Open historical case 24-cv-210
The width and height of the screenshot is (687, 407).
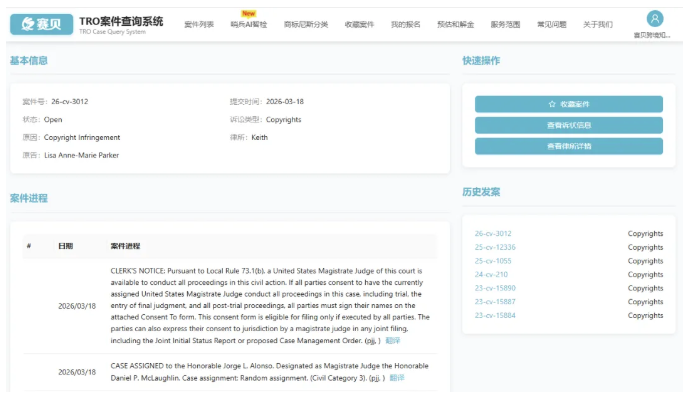click(491, 274)
